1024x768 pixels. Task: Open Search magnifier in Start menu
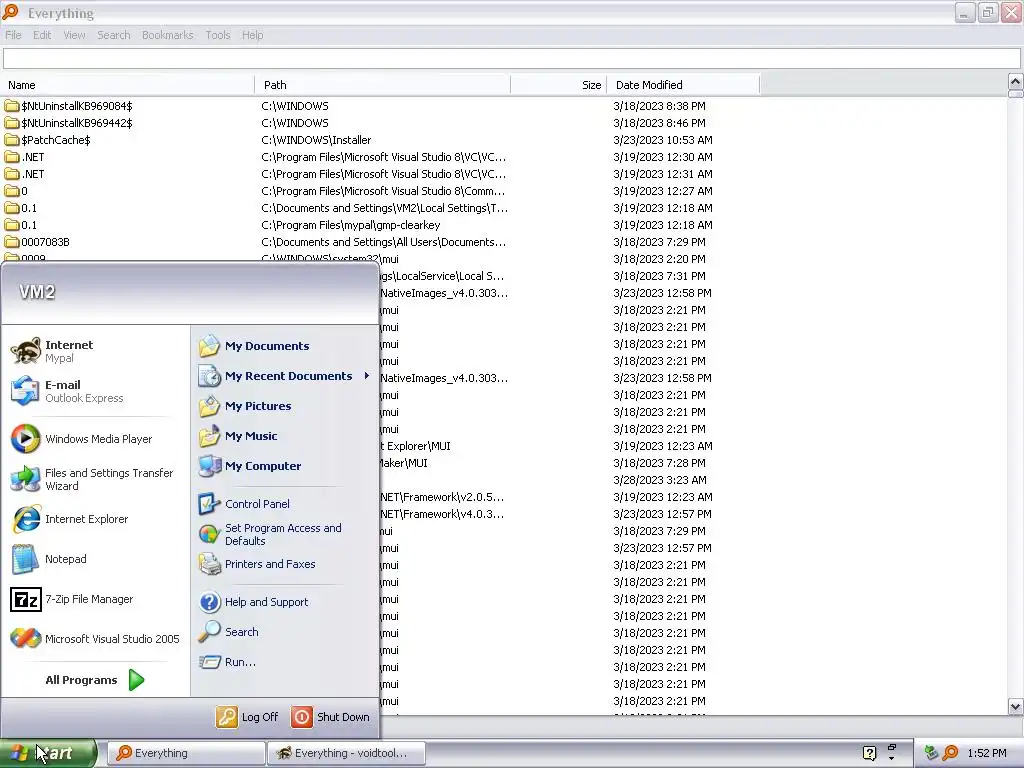(209, 632)
